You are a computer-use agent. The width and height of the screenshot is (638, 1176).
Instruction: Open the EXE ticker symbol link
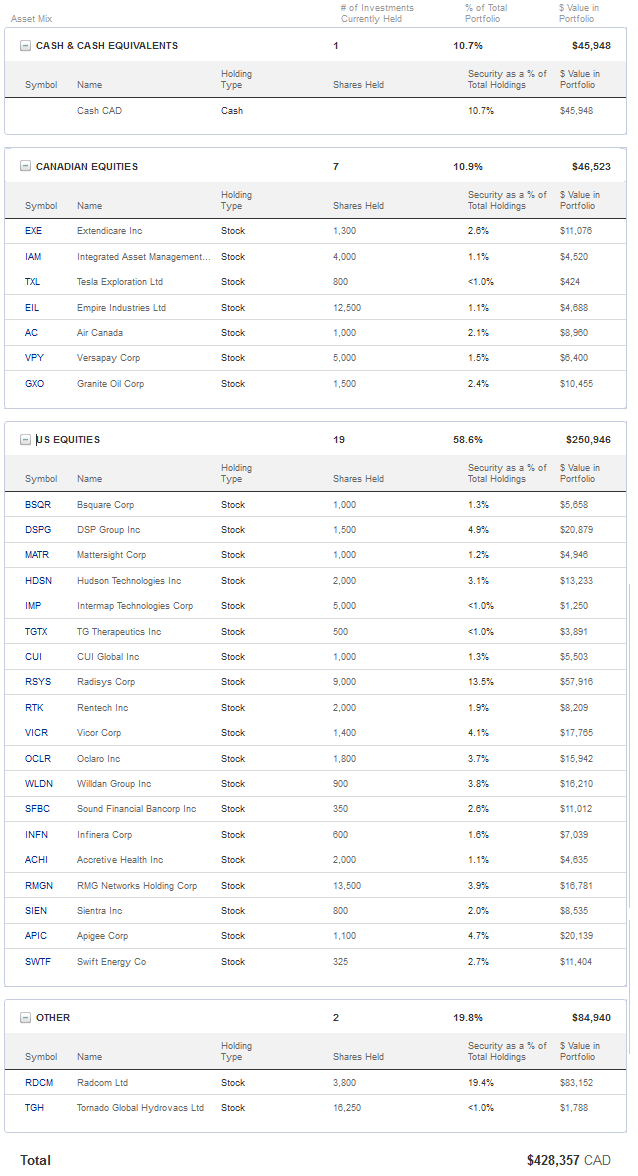pyautogui.click(x=33, y=231)
